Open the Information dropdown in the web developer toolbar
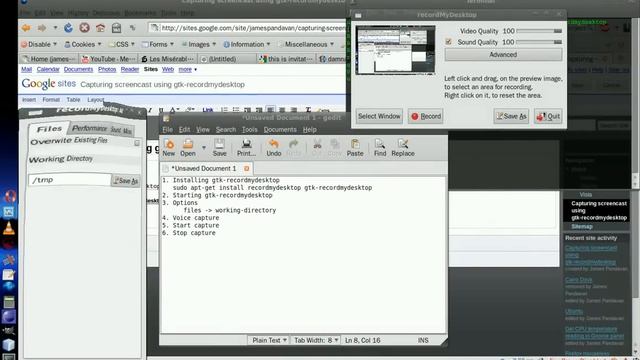640x360 pixels. pos(247,44)
